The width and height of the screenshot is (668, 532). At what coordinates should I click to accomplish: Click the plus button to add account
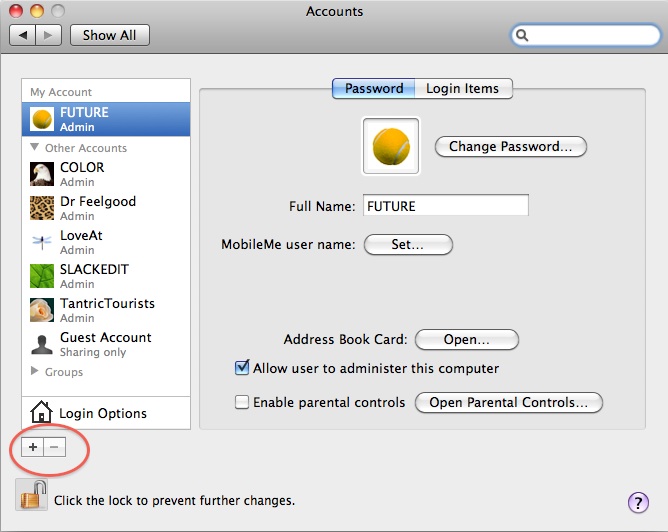(33, 447)
